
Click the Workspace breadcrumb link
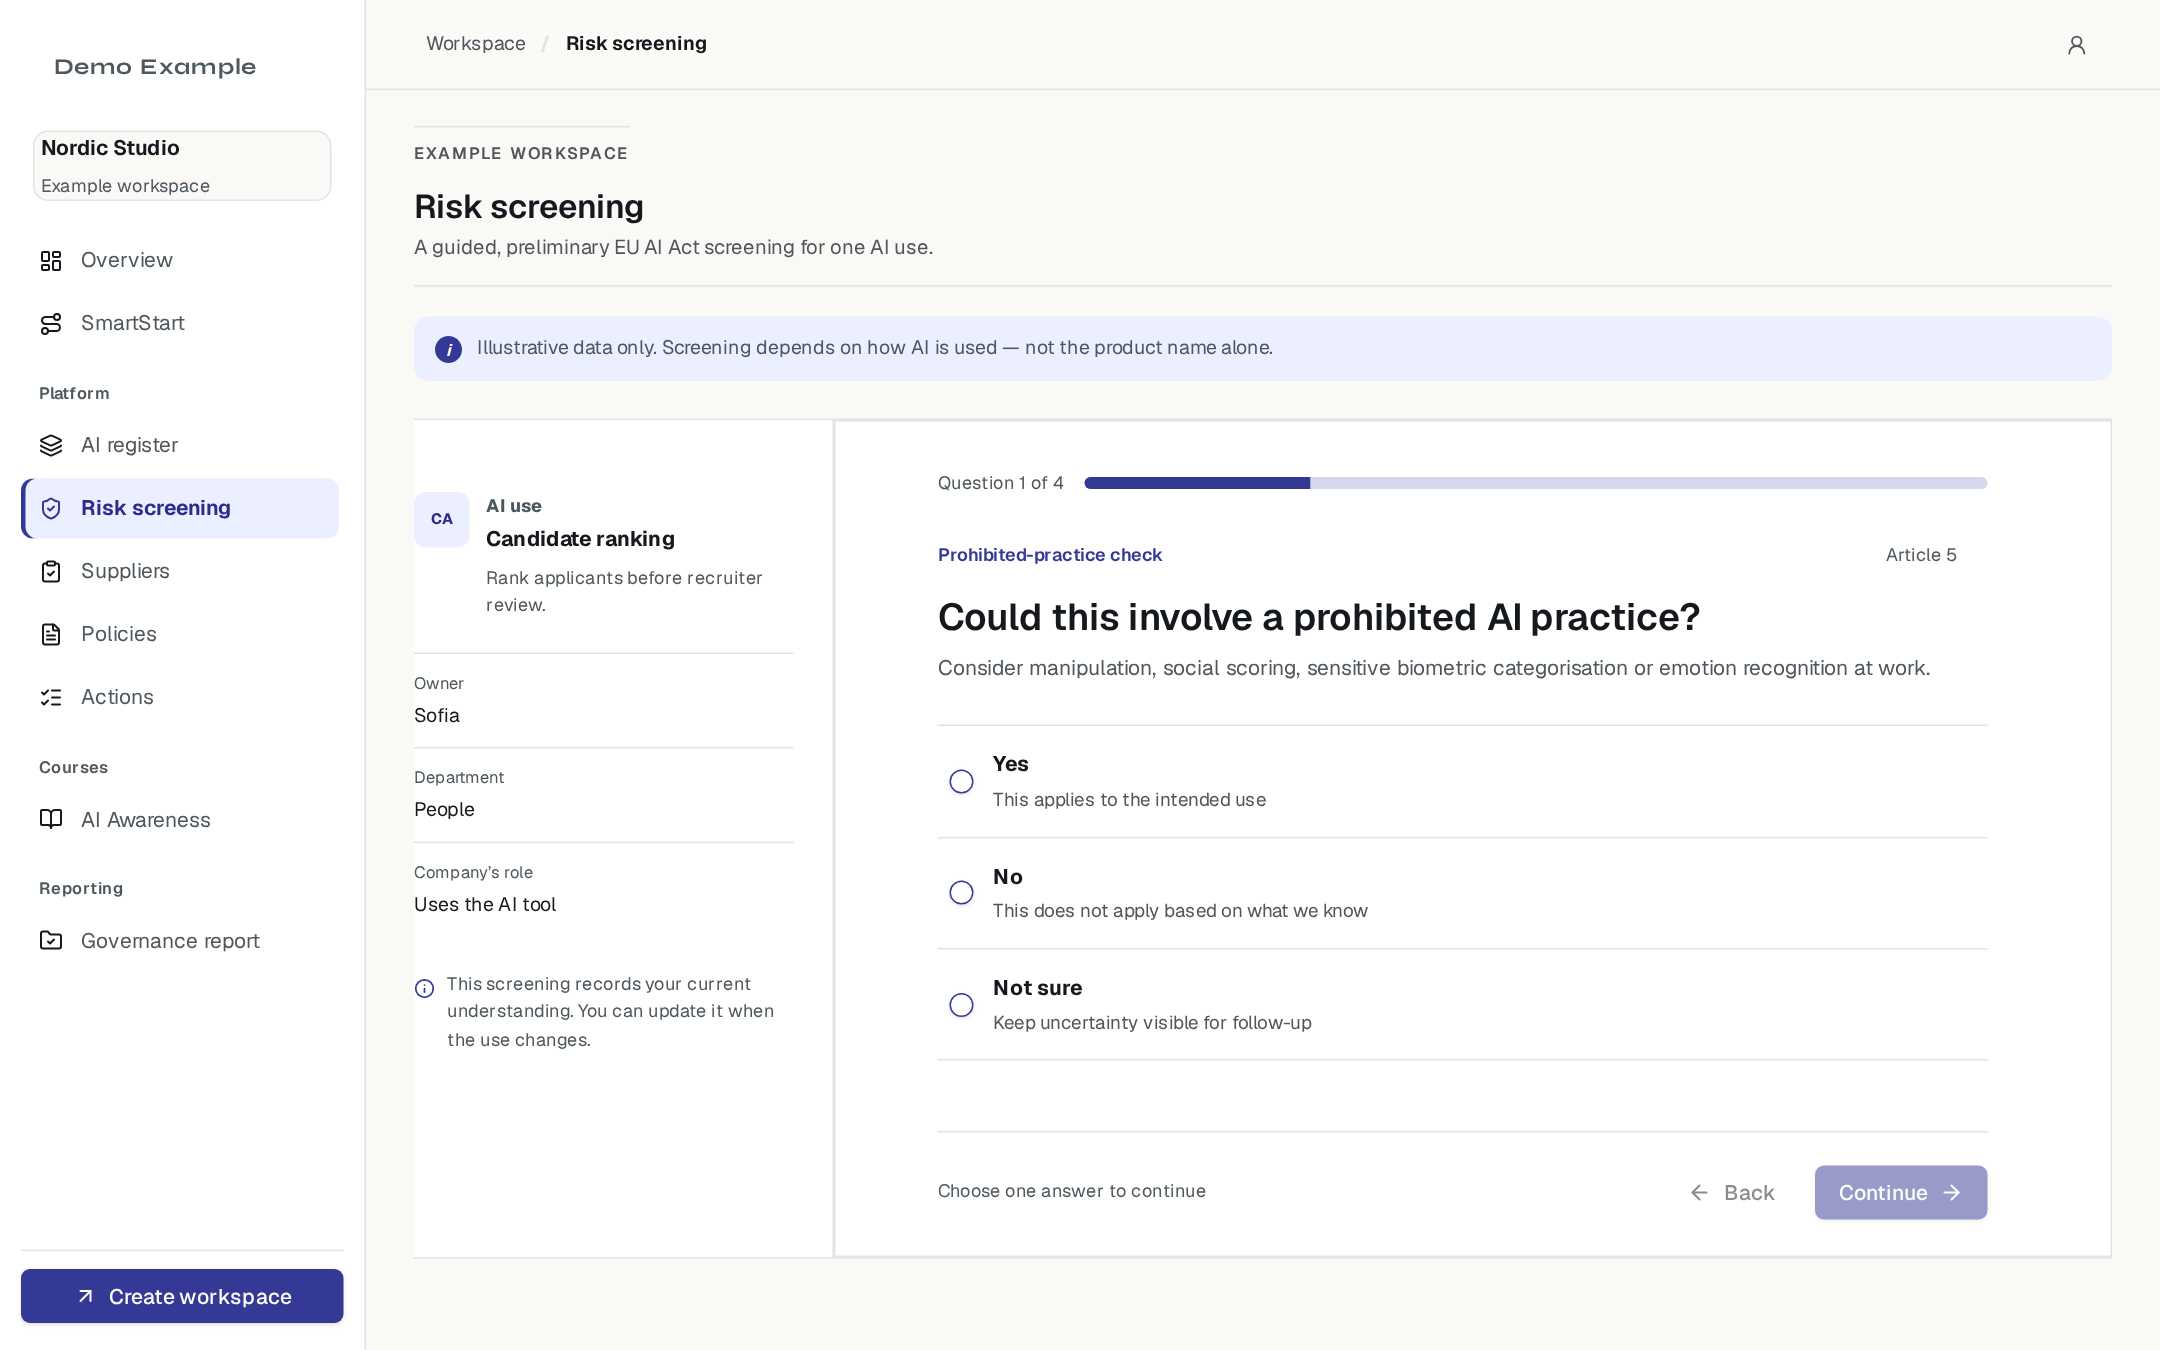476,43
